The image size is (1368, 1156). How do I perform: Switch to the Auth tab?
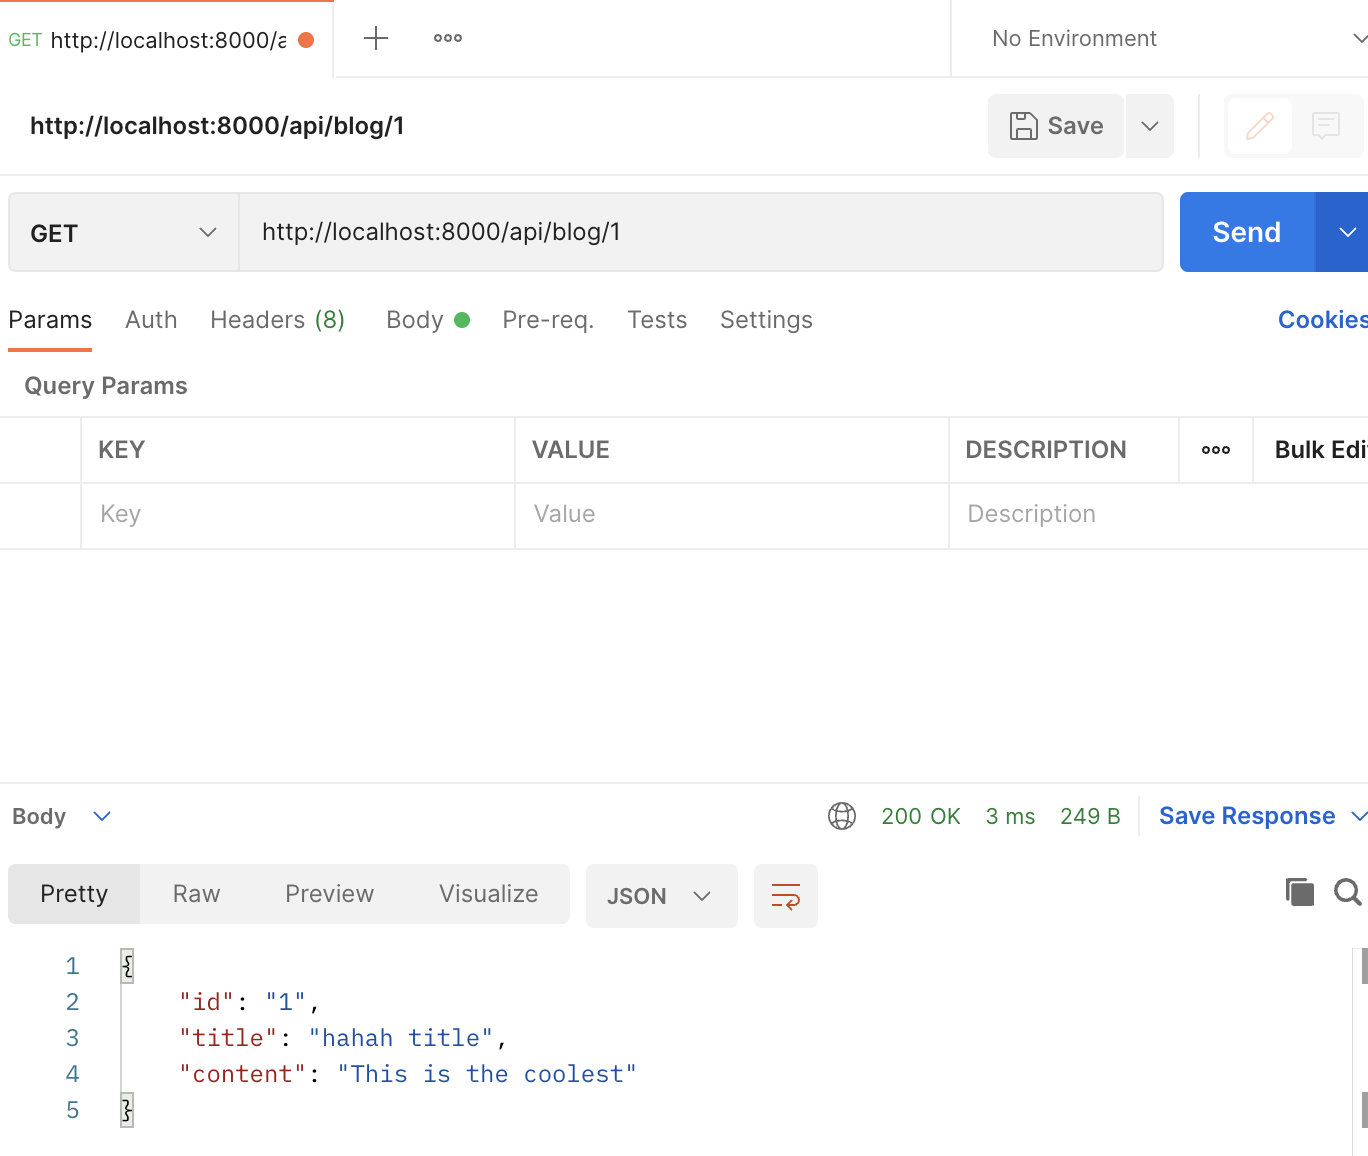[151, 320]
